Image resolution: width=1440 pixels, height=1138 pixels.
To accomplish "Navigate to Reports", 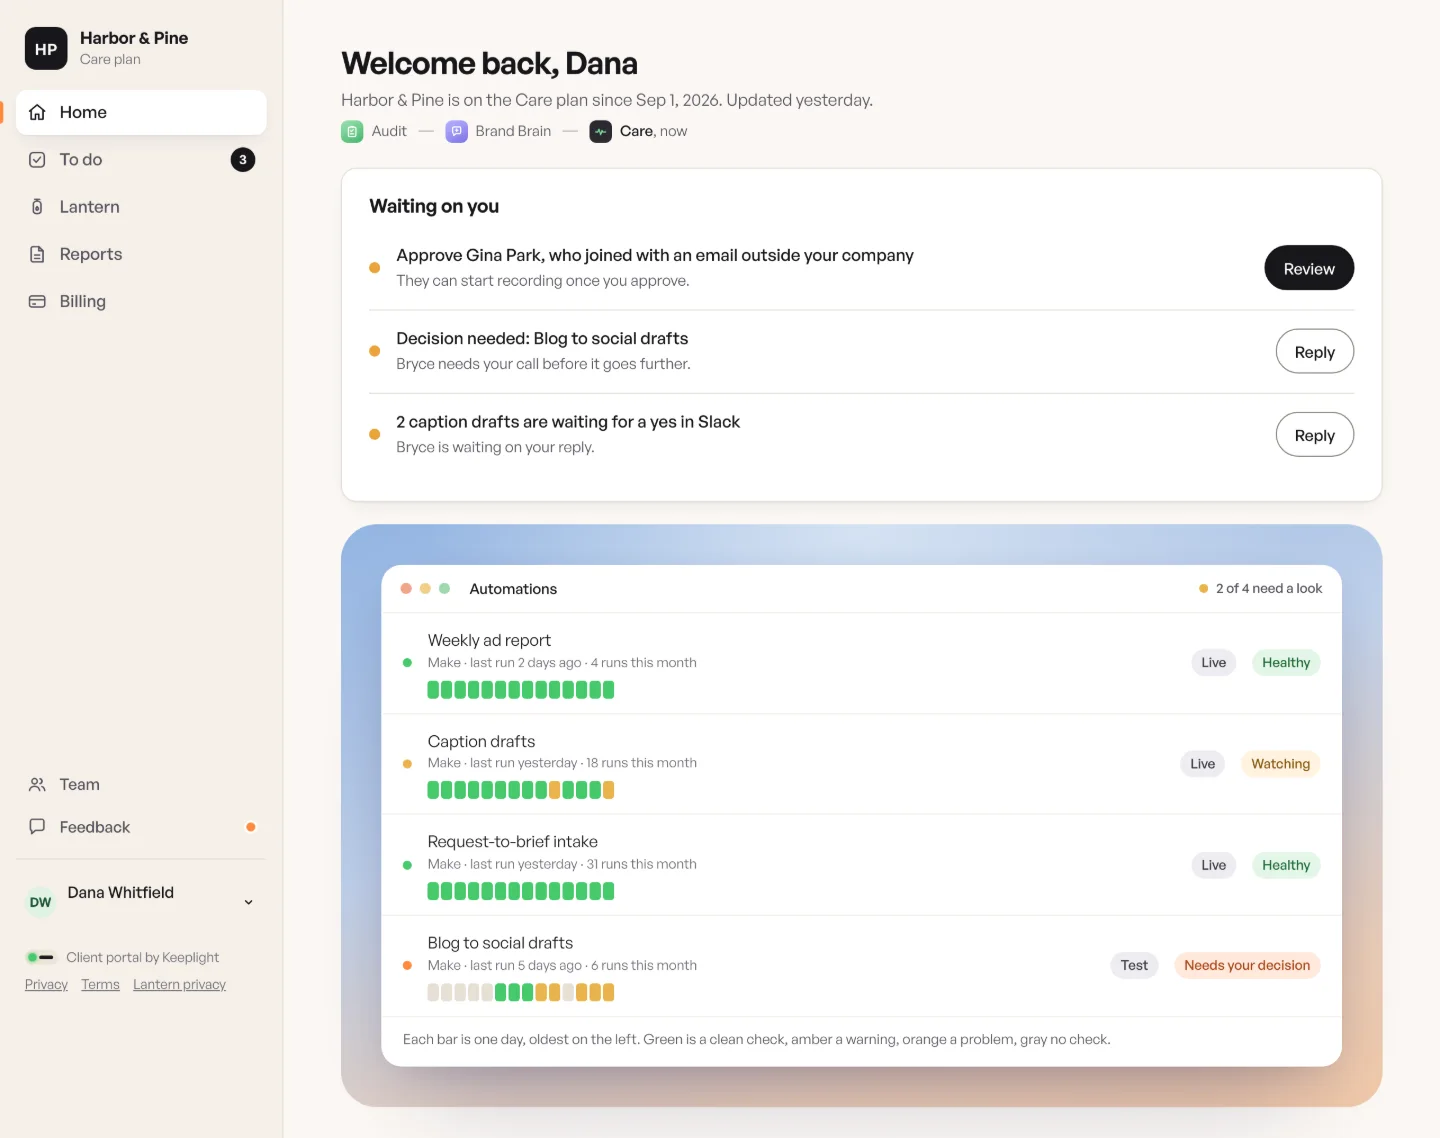I will click(141, 254).
